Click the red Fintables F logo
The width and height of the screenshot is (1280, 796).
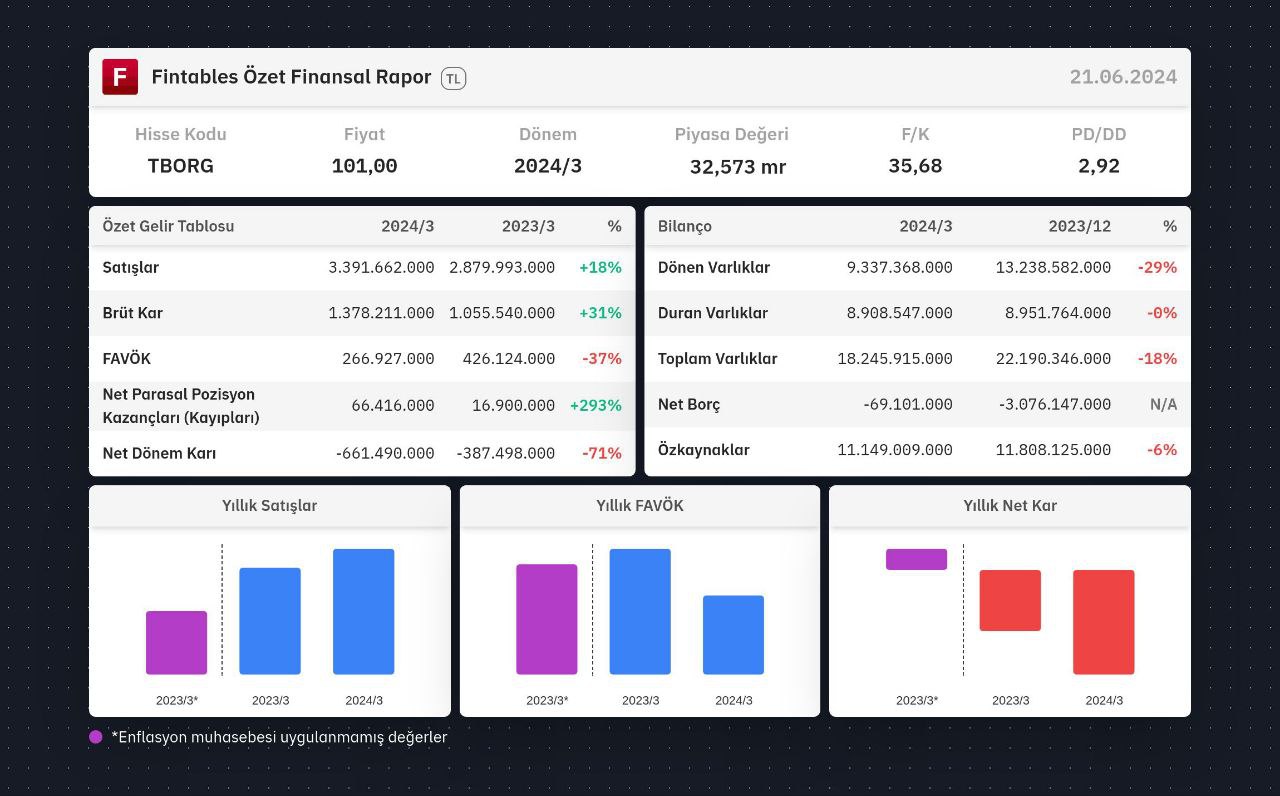[x=120, y=77]
